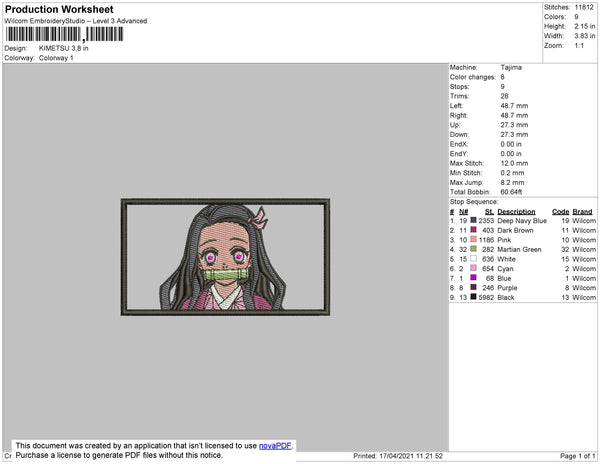Click the 'Printed: 17/04/2021 11.21.52' footer text
Viewport: 600px width, 464px height.
398,456
